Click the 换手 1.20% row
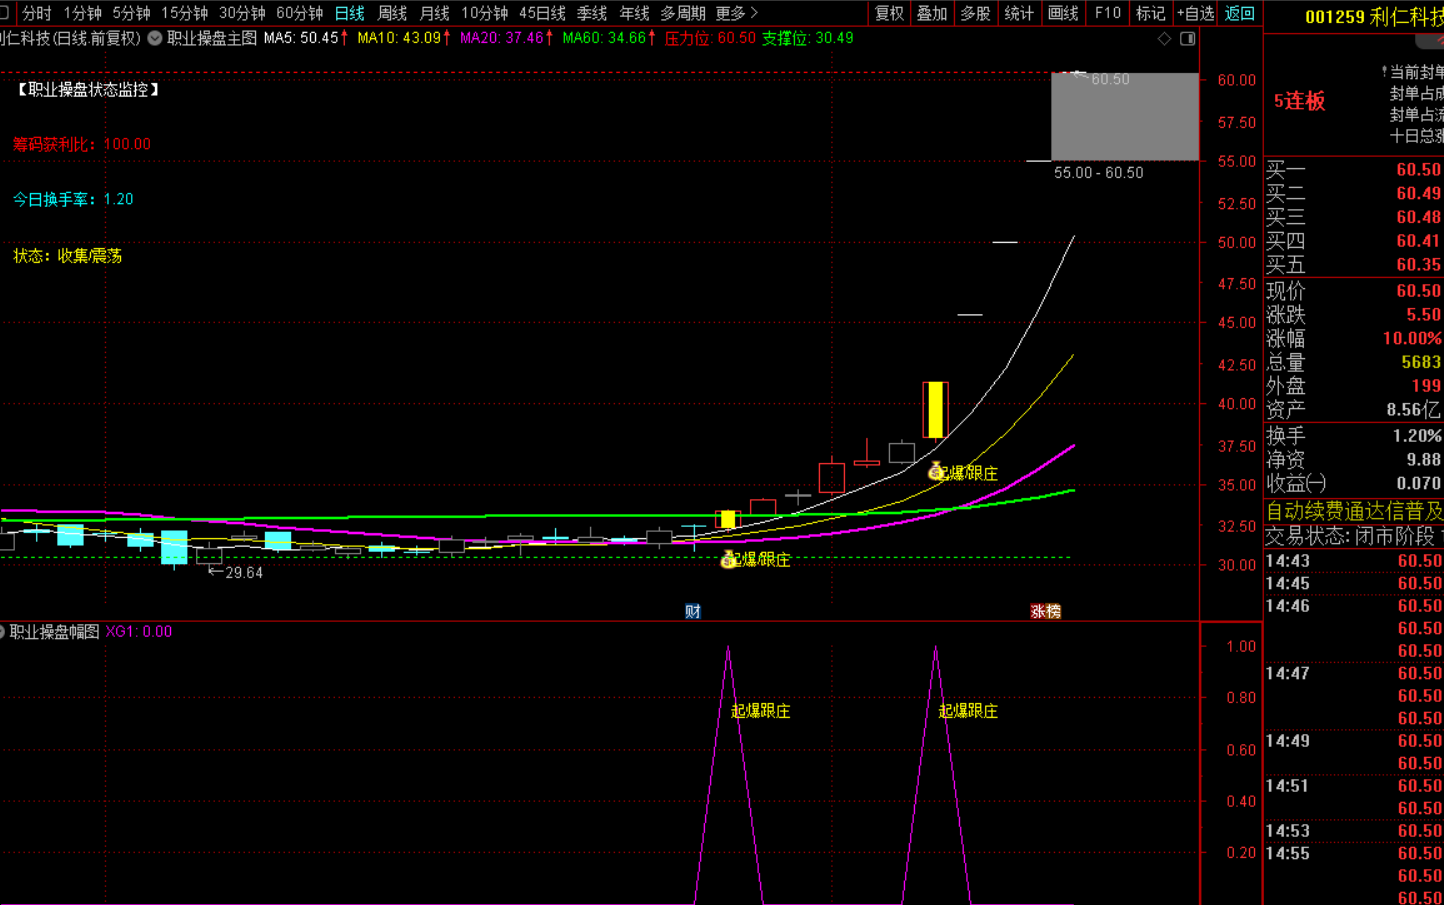 pos(1354,436)
